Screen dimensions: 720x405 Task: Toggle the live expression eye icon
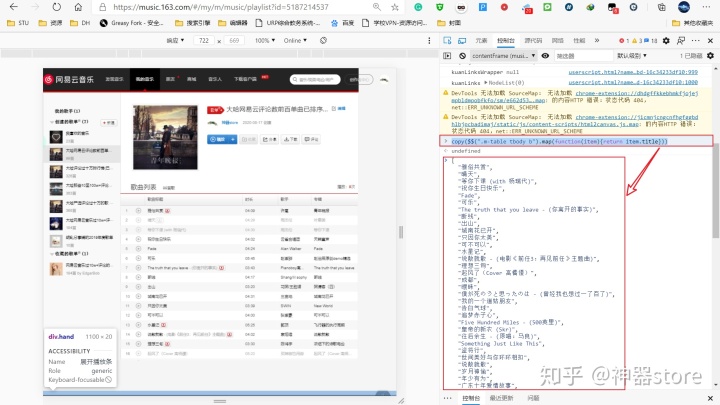(x=545, y=56)
